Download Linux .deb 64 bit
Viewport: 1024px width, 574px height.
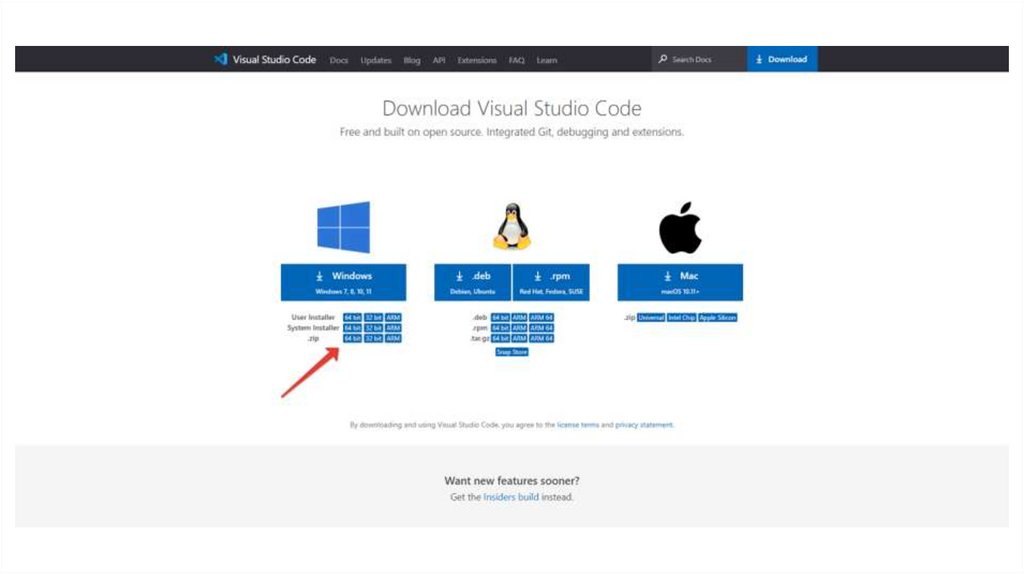(500, 317)
